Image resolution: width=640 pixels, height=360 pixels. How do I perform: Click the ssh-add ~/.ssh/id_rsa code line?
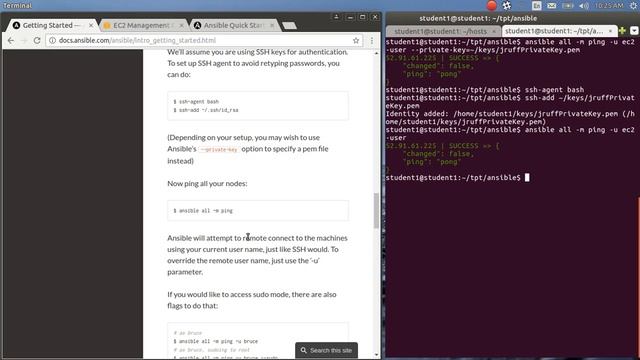(x=206, y=110)
